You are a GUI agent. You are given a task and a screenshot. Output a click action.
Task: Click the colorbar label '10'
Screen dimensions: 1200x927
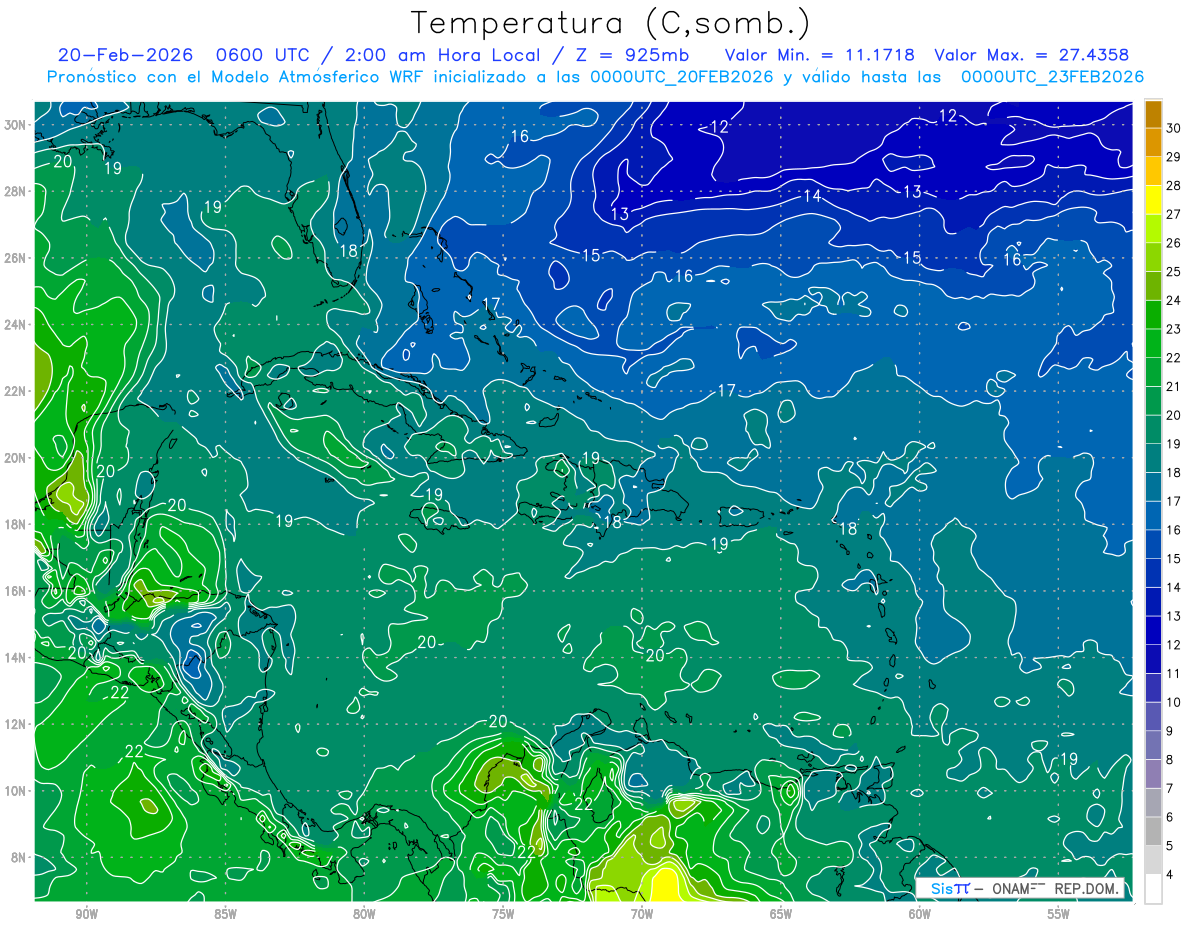tap(1174, 702)
